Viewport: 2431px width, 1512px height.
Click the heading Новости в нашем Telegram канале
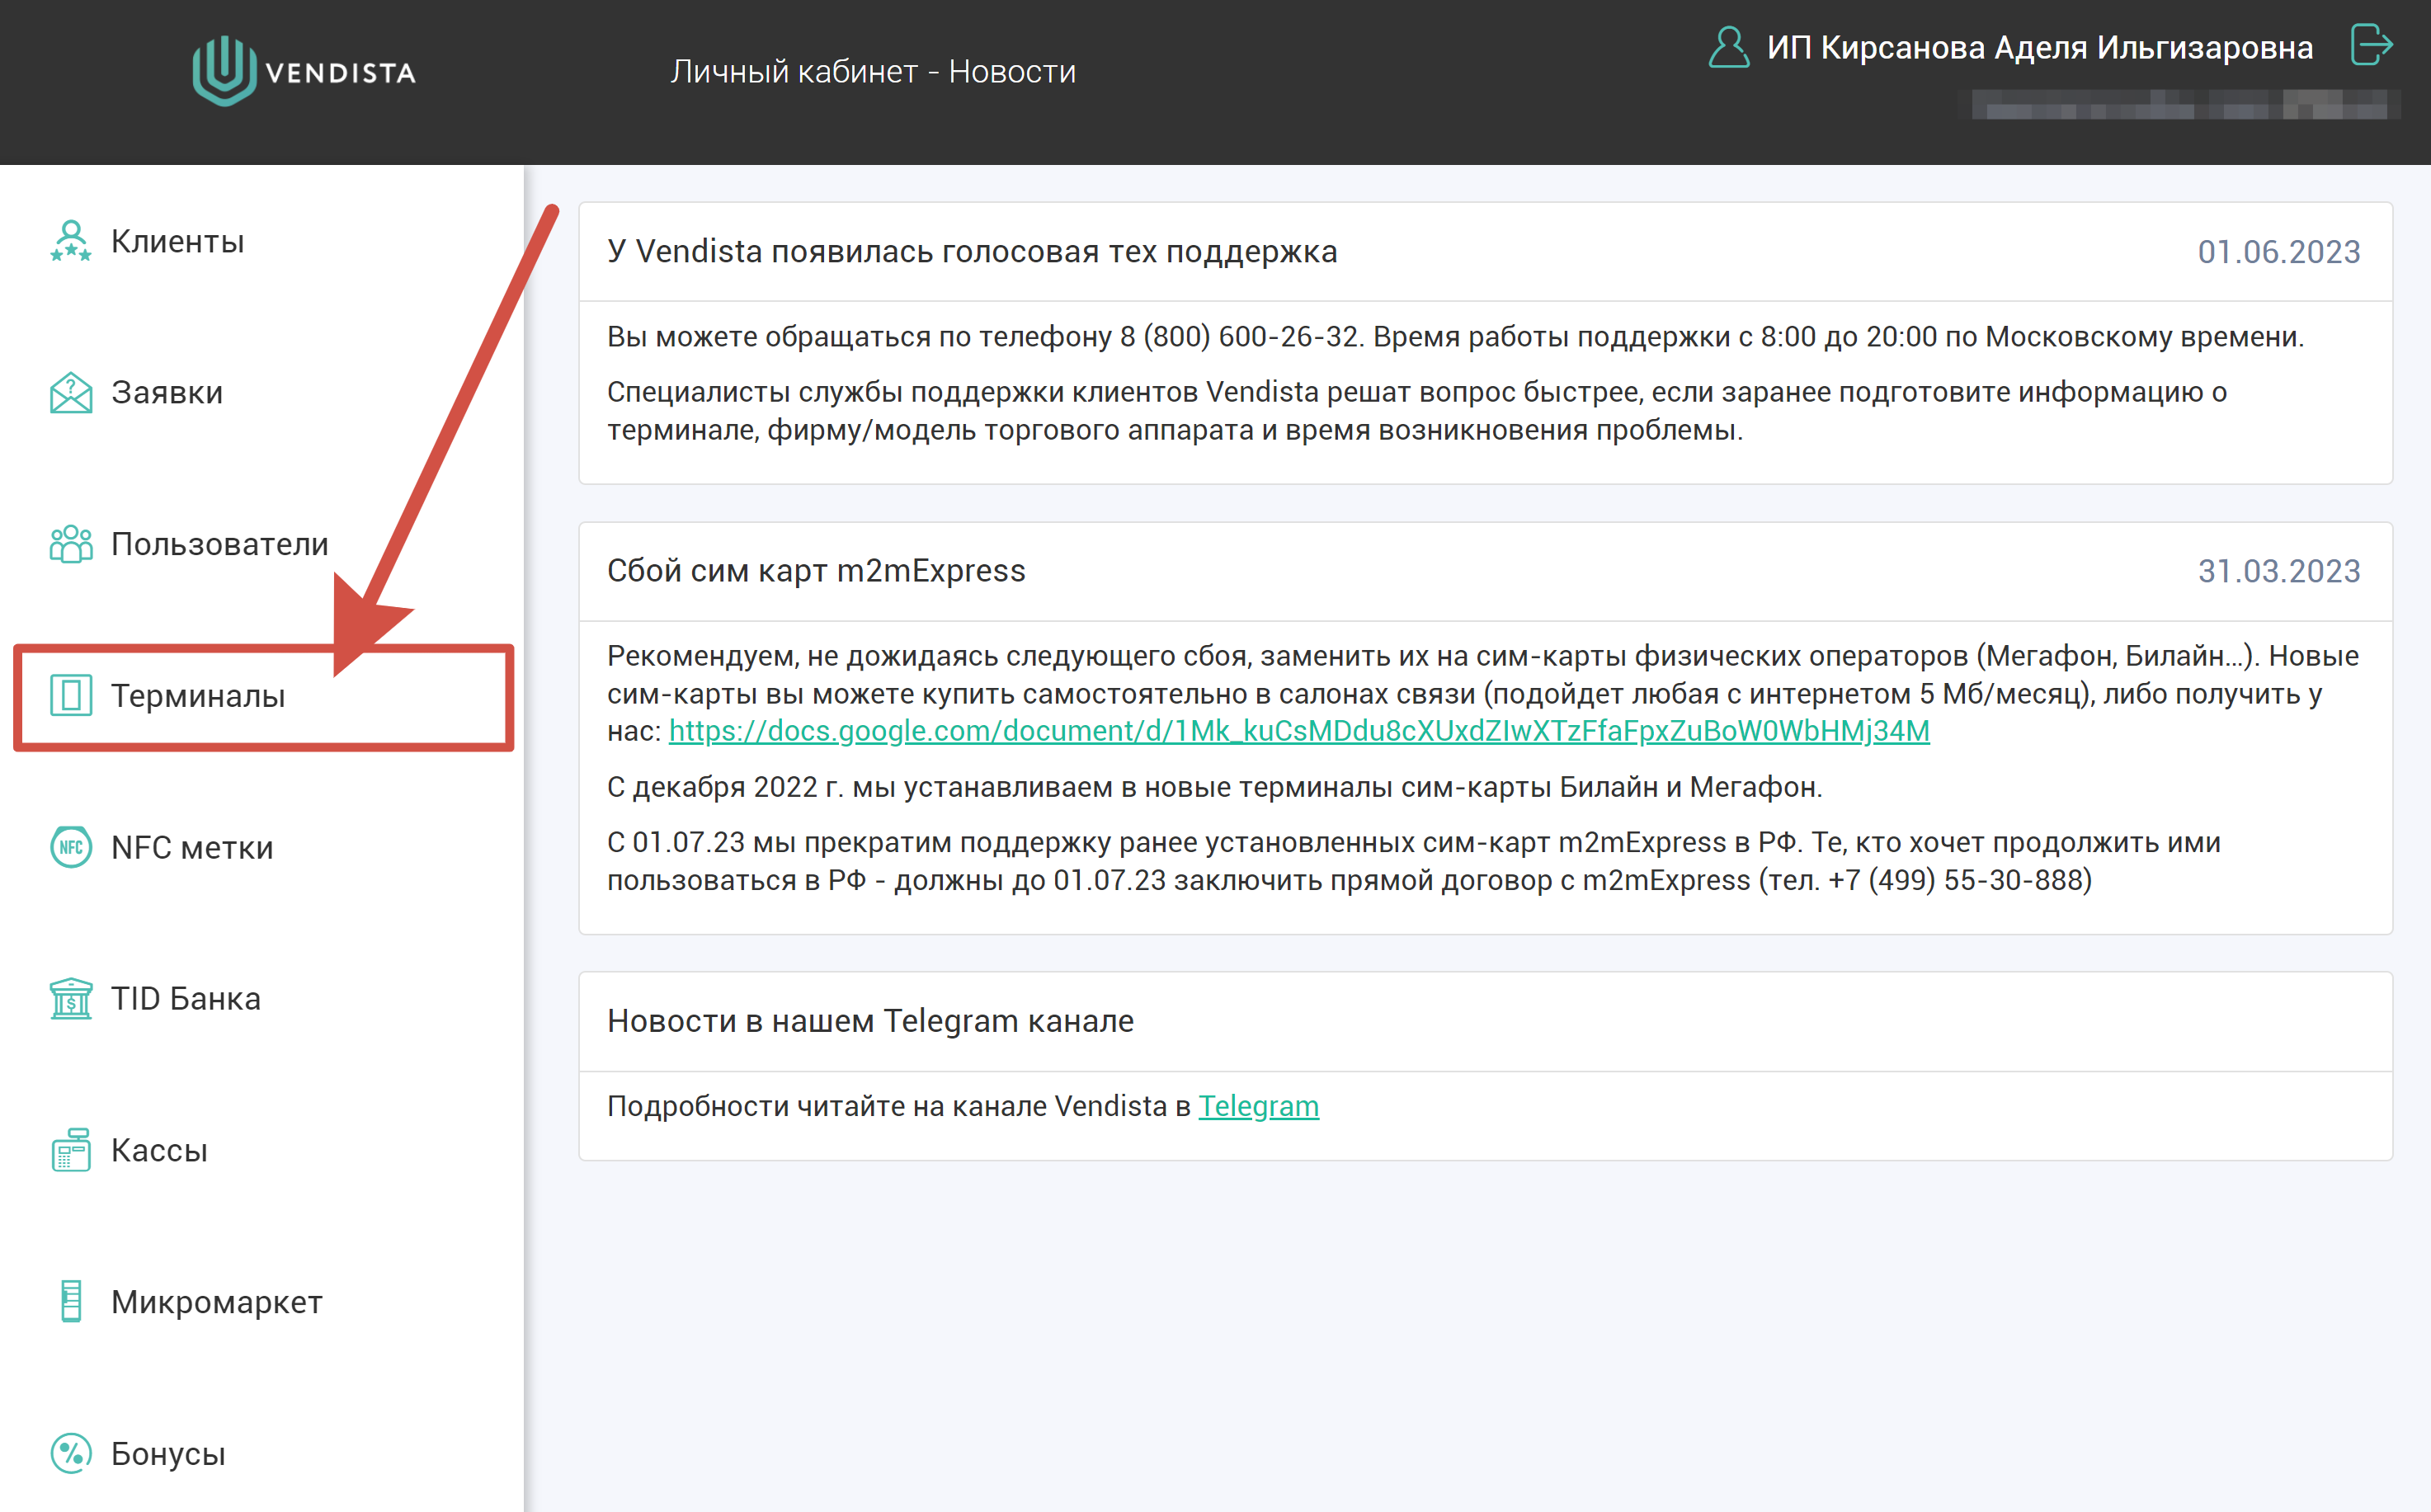click(870, 1020)
